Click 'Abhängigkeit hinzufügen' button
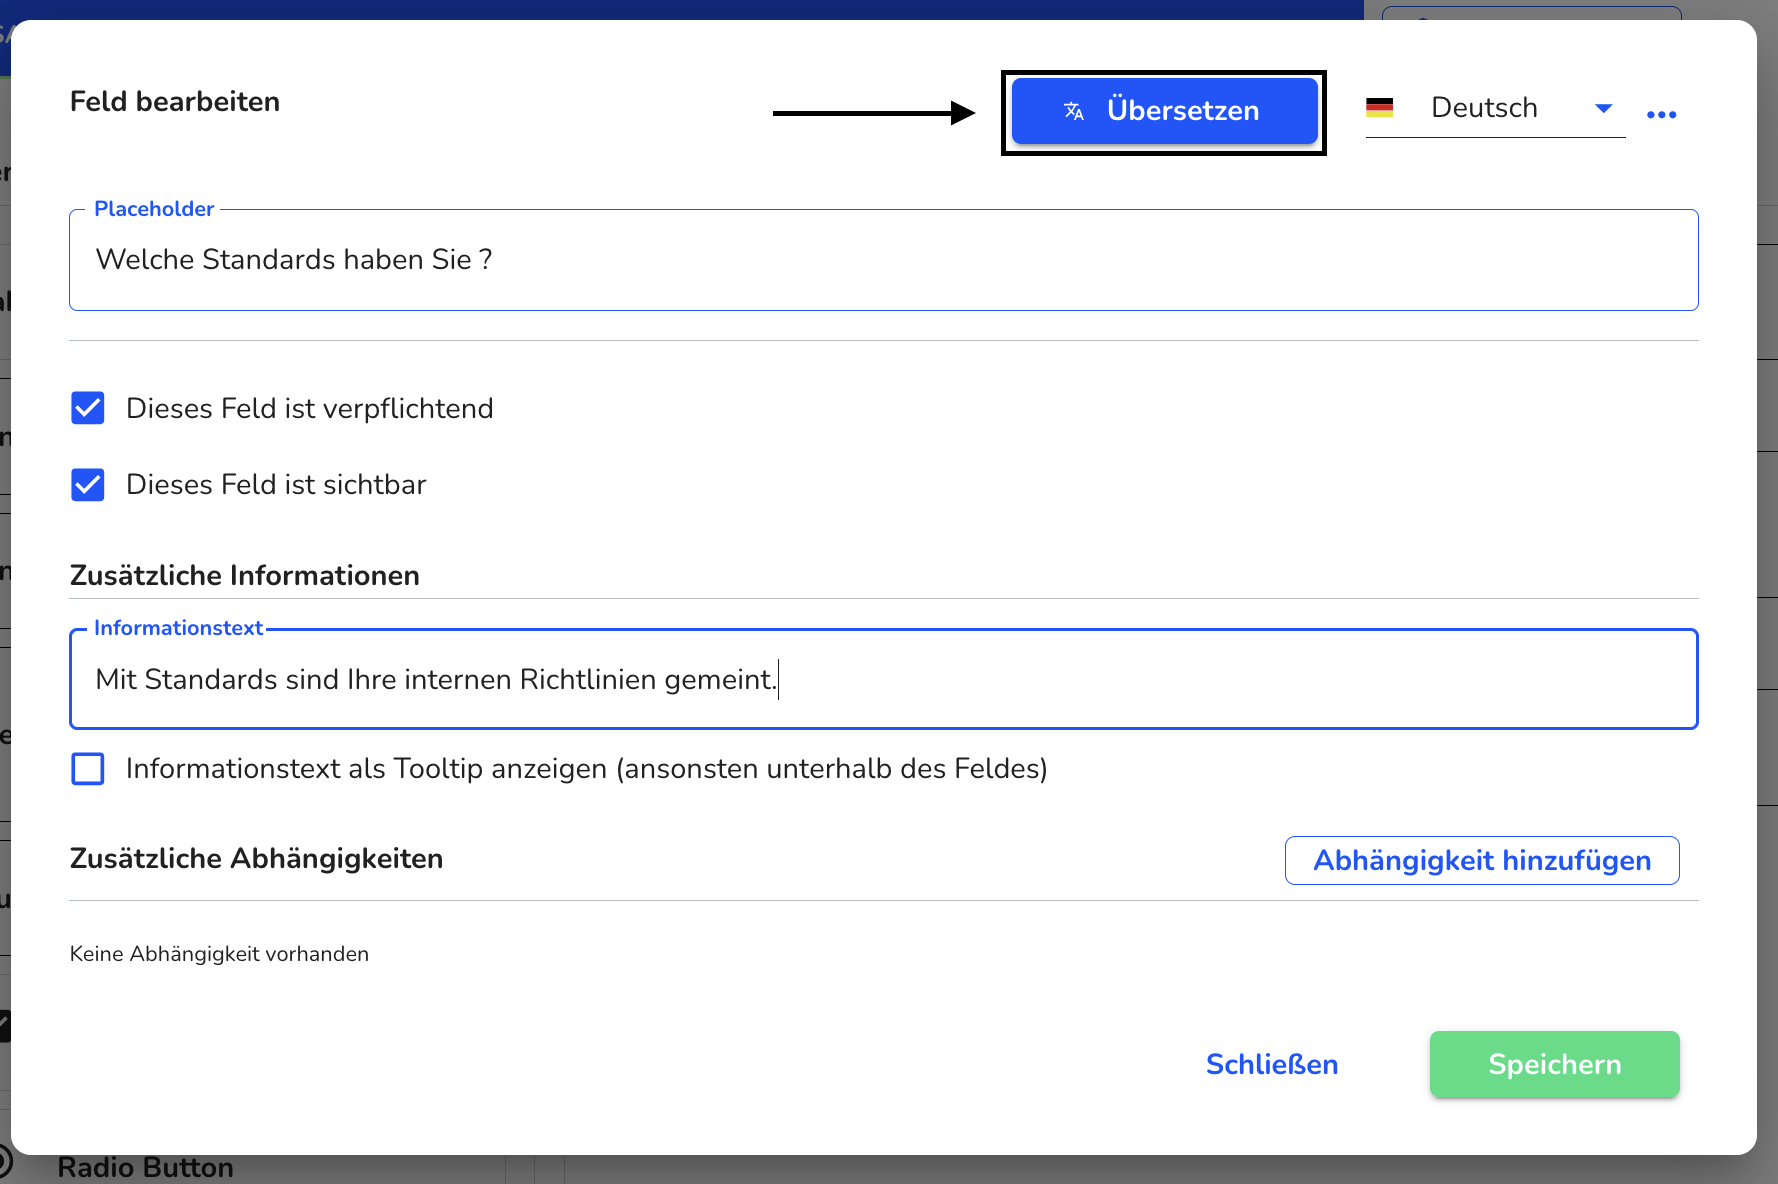Image resolution: width=1778 pixels, height=1184 pixels. [1482, 860]
